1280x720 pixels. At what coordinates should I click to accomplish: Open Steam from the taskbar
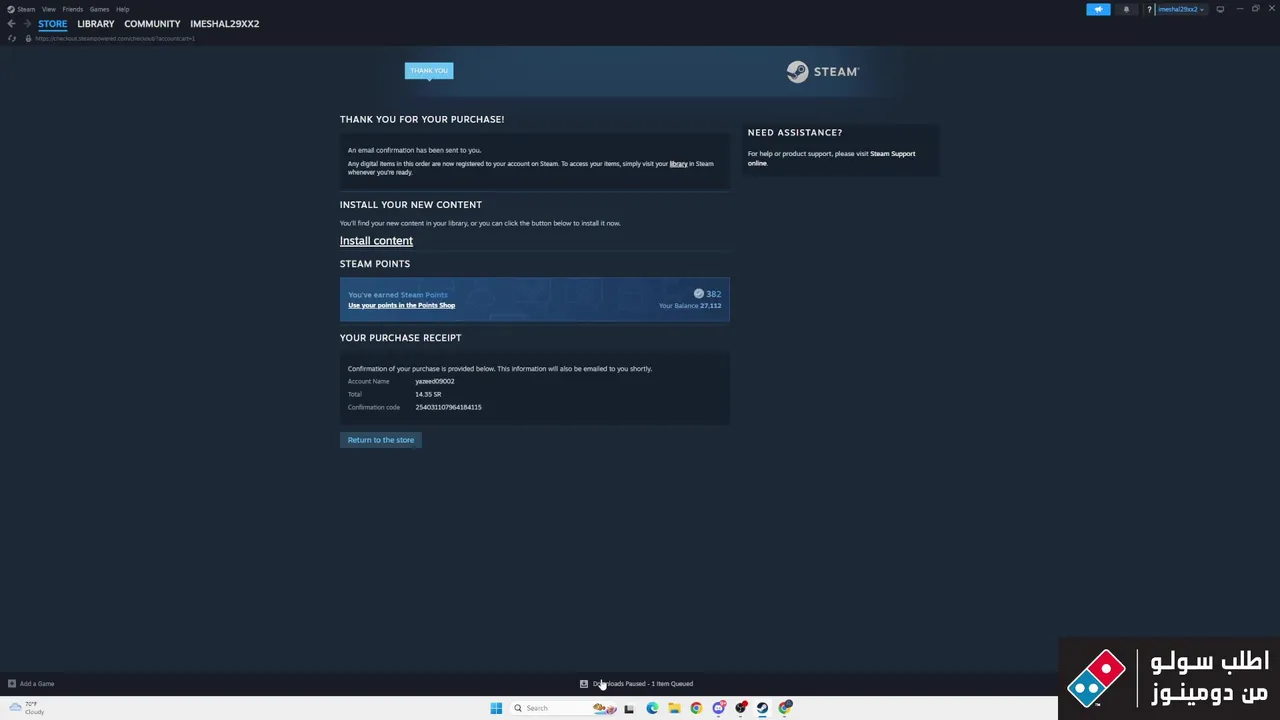(762, 708)
